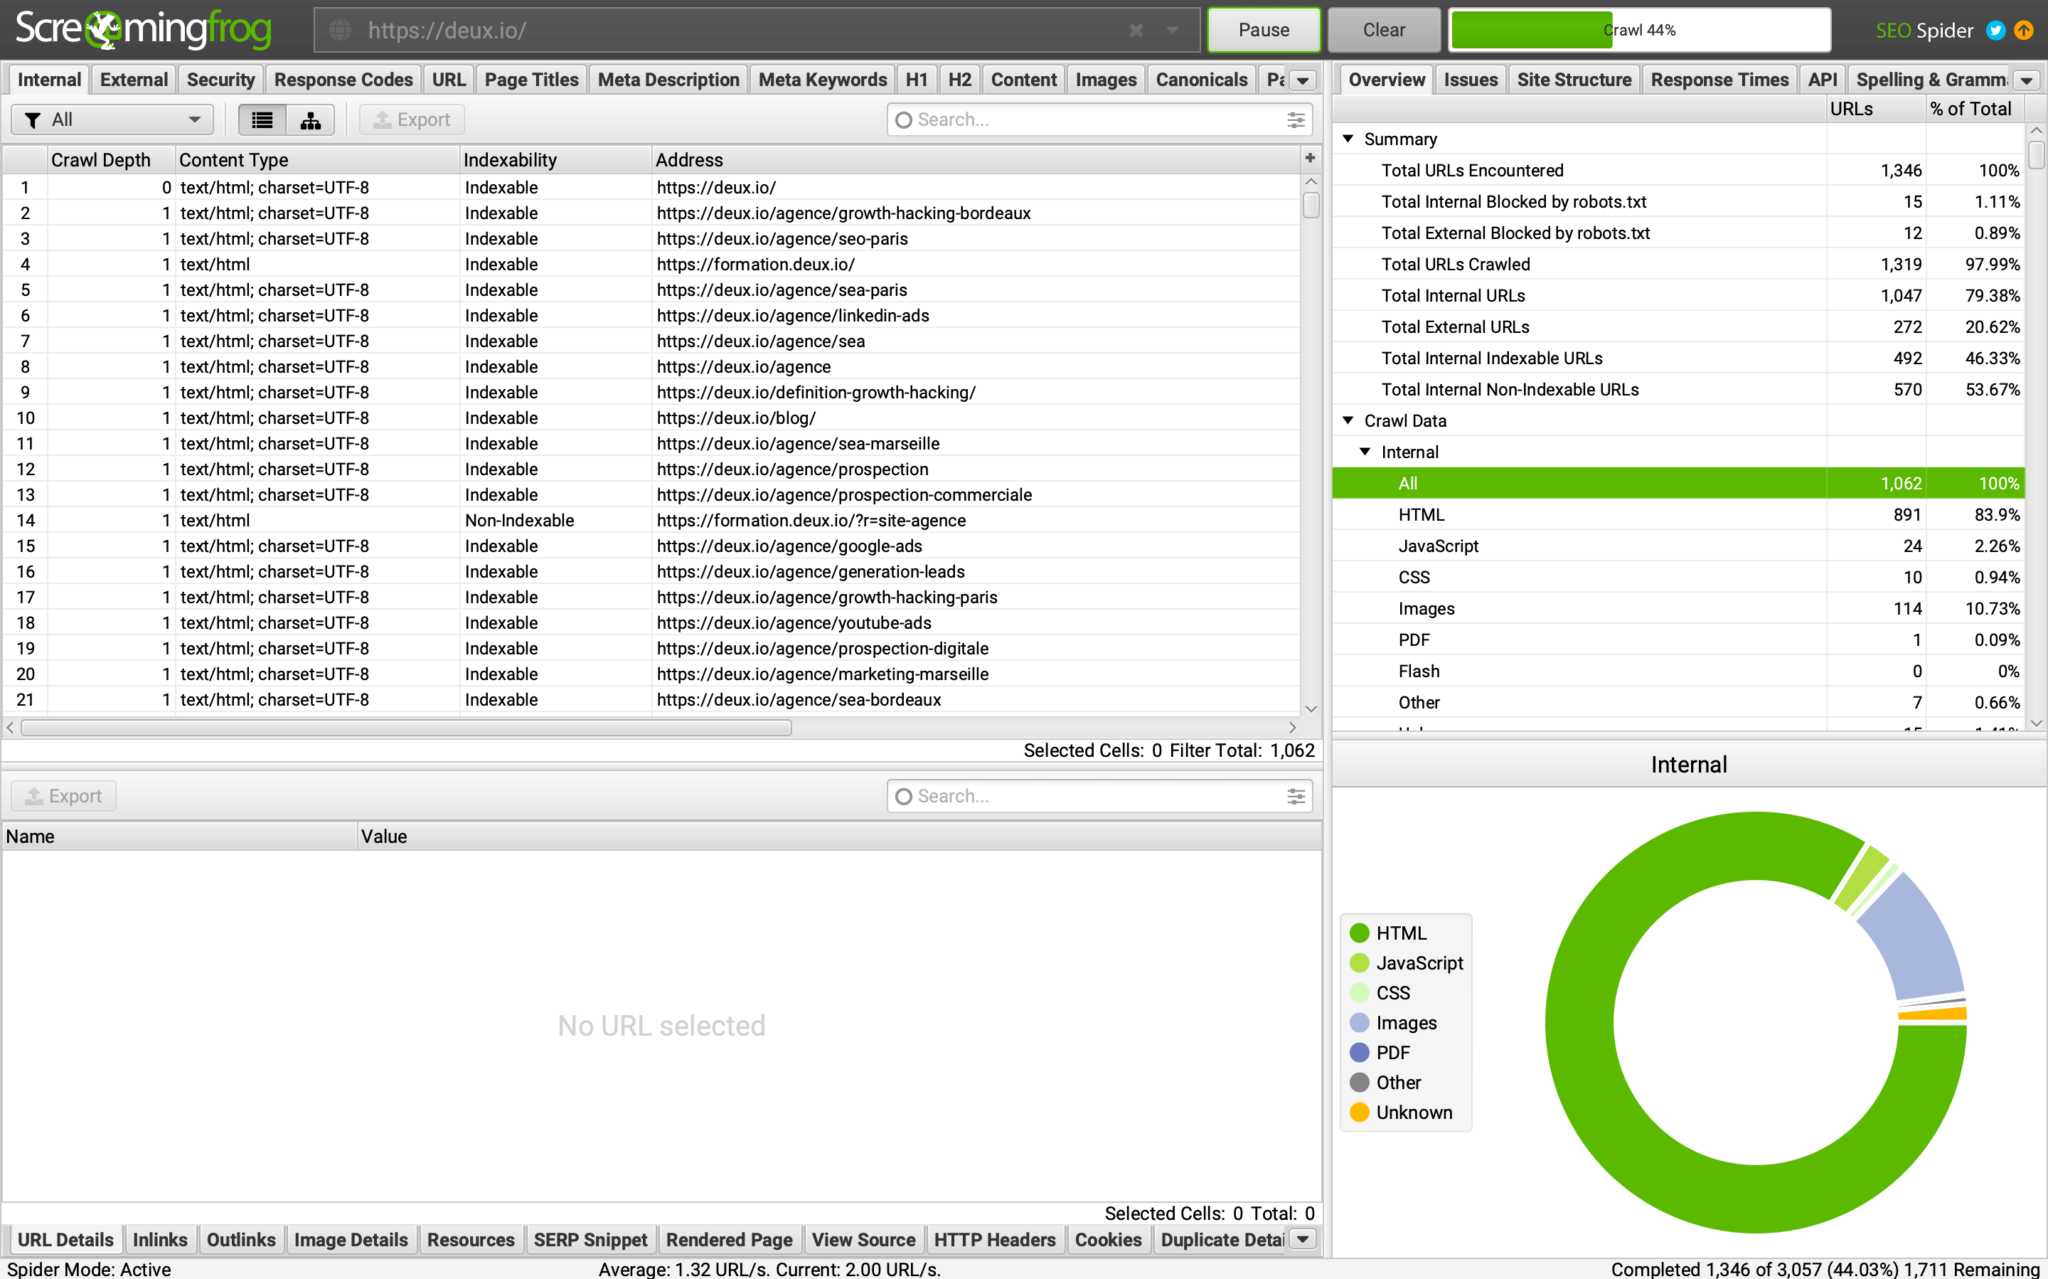Viewport: 2048px width, 1279px height.
Task: Add column with plus icon
Action: click(x=1310, y=158)
